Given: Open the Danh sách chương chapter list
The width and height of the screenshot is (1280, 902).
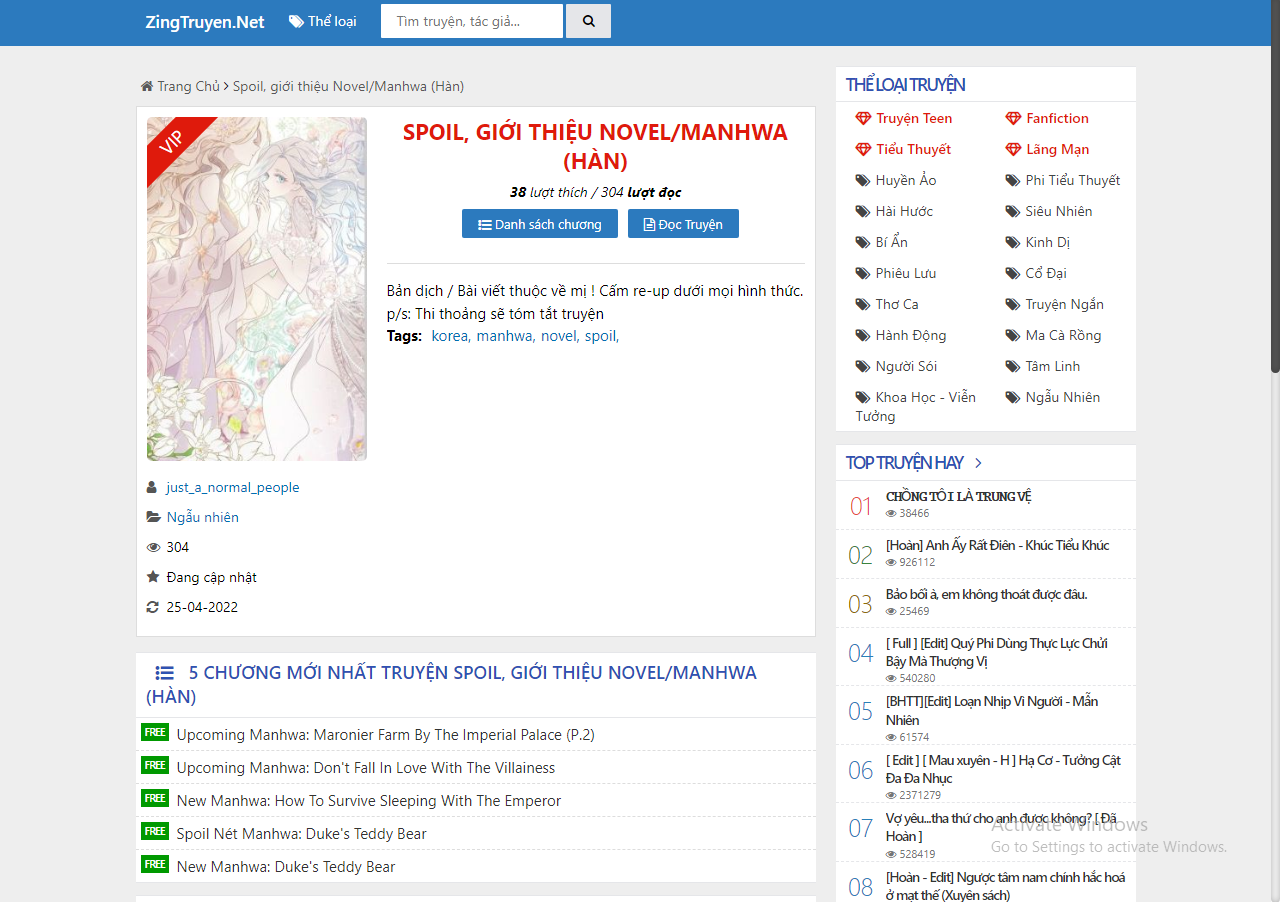Looking at the screenshot, I should click(540, 224).
